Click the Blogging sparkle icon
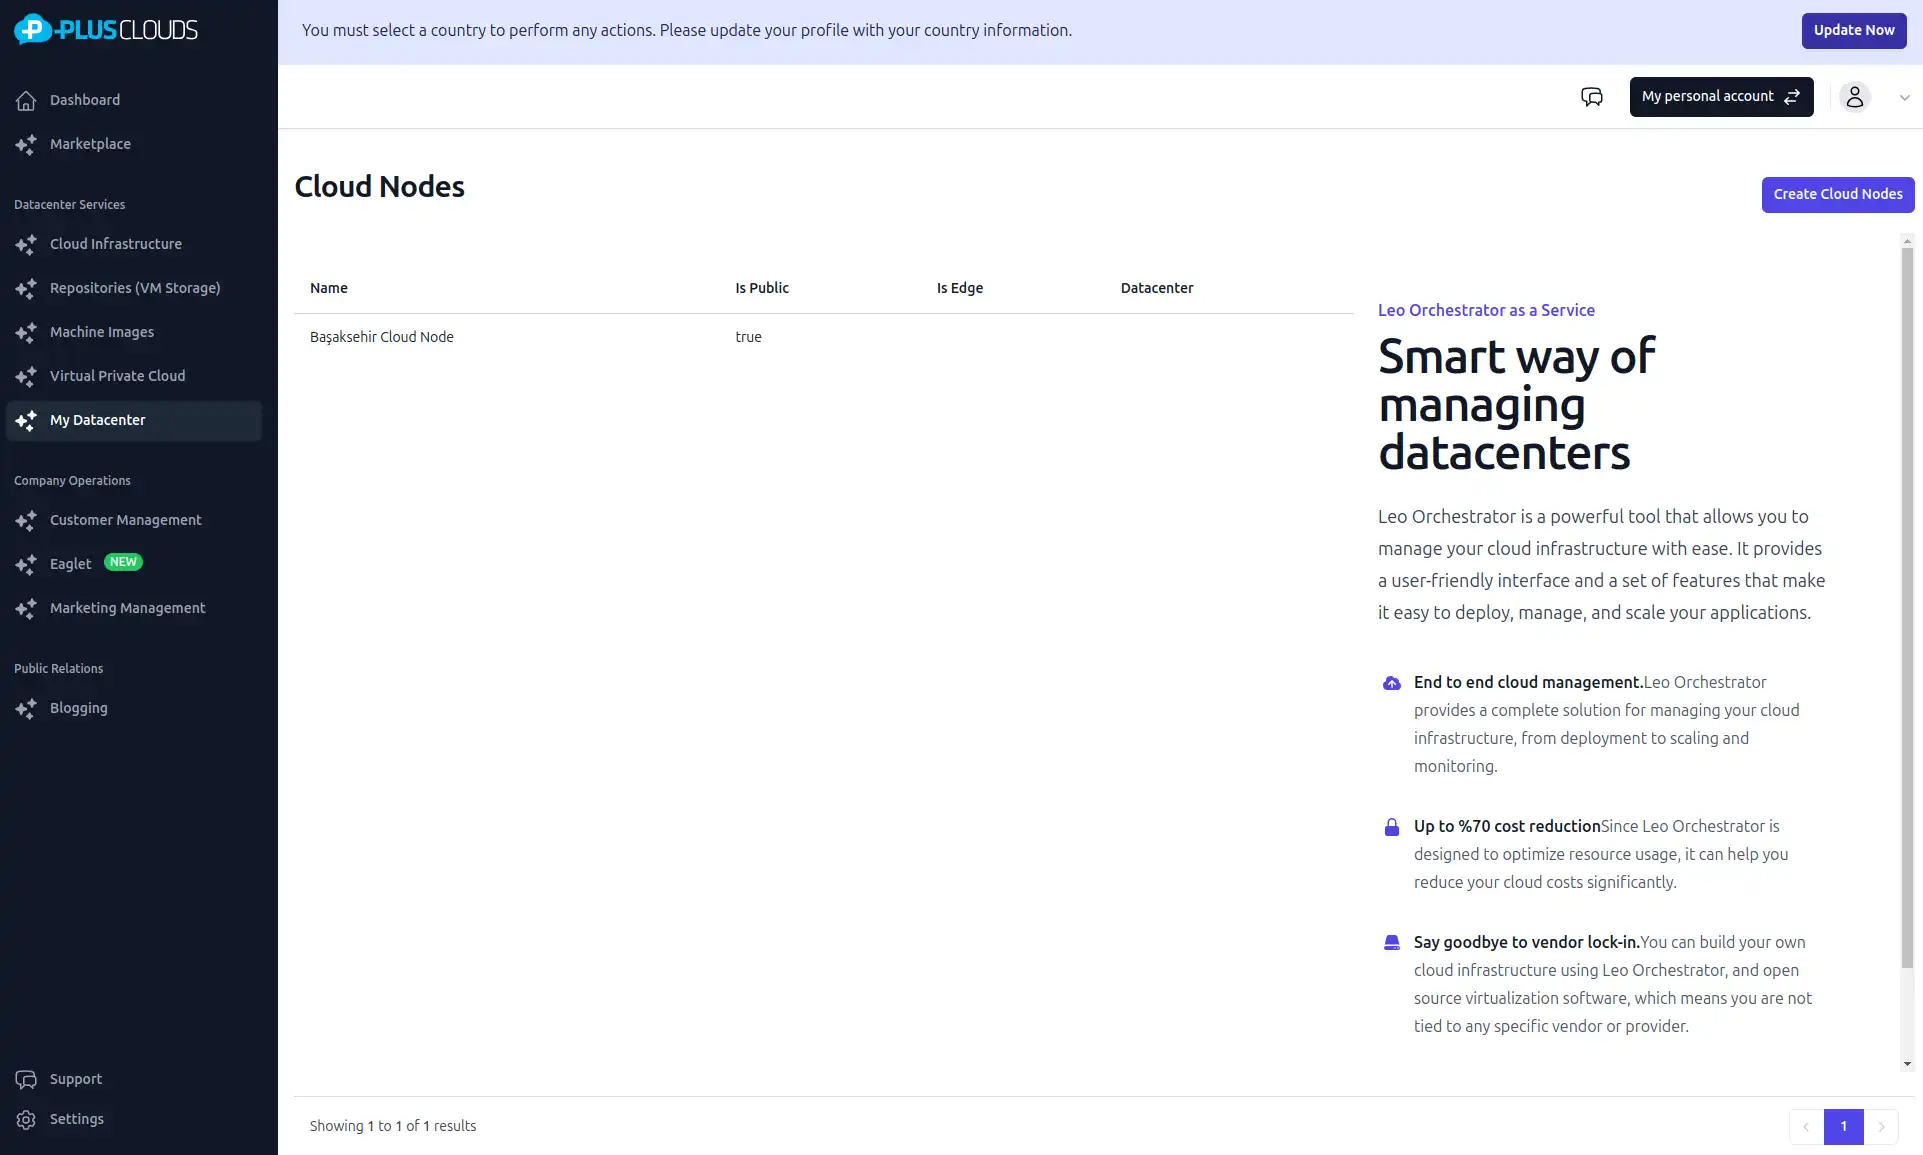 (26, 708)
